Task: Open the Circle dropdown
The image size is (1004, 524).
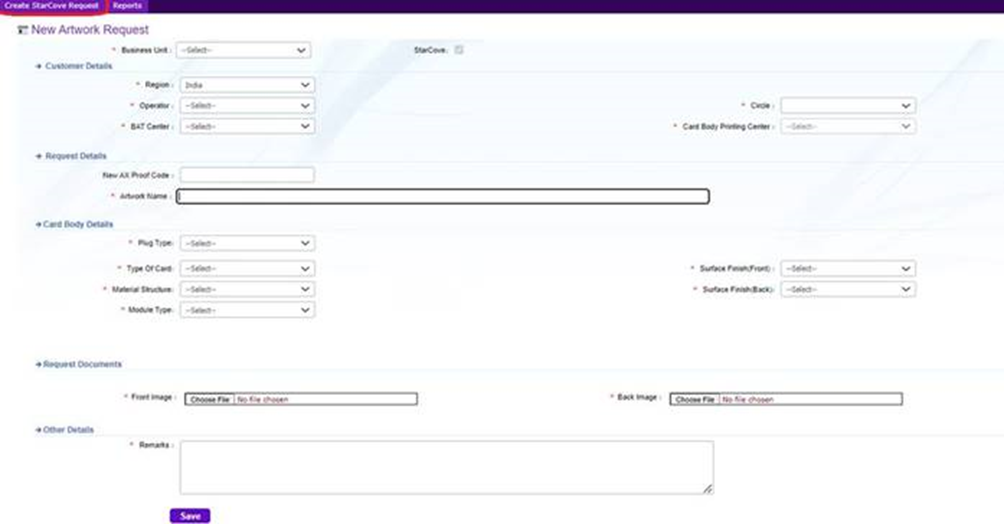Action: [848, 105]
